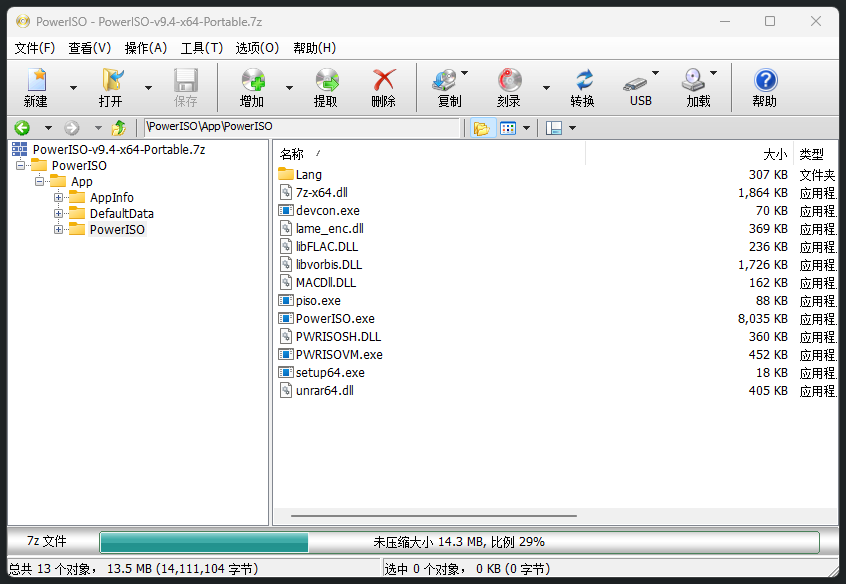Toggle the folder tree view icon

[482, 128]
